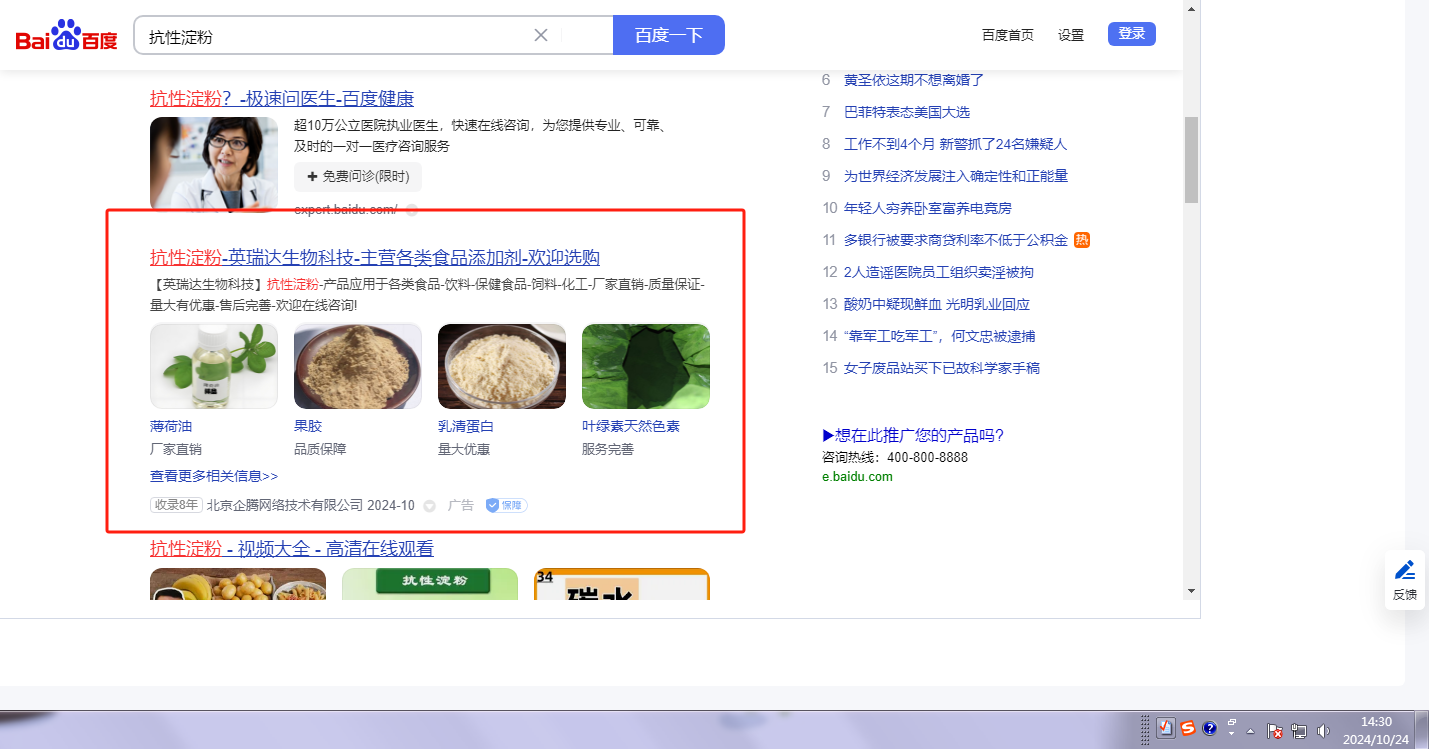1429x749 pixels.
Task: Go to 百度首页 link
Action: click(1008, 35)
